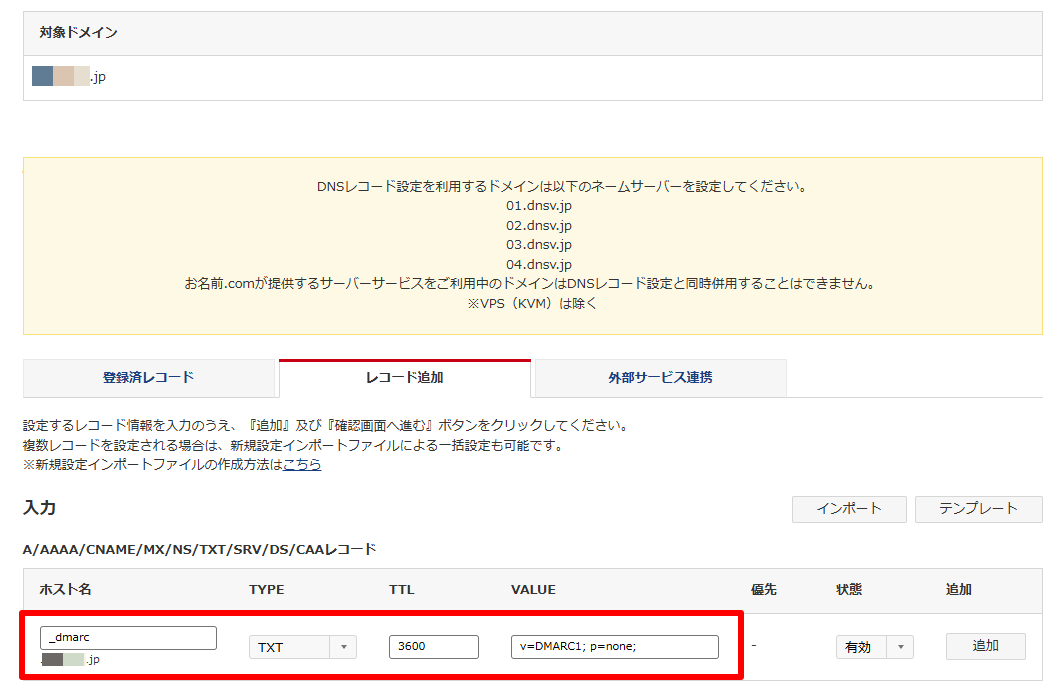This screenshot has height=689, width=1054.
Task: Click the 02.dnsv.jp name server text
Action: pos(539,225)
